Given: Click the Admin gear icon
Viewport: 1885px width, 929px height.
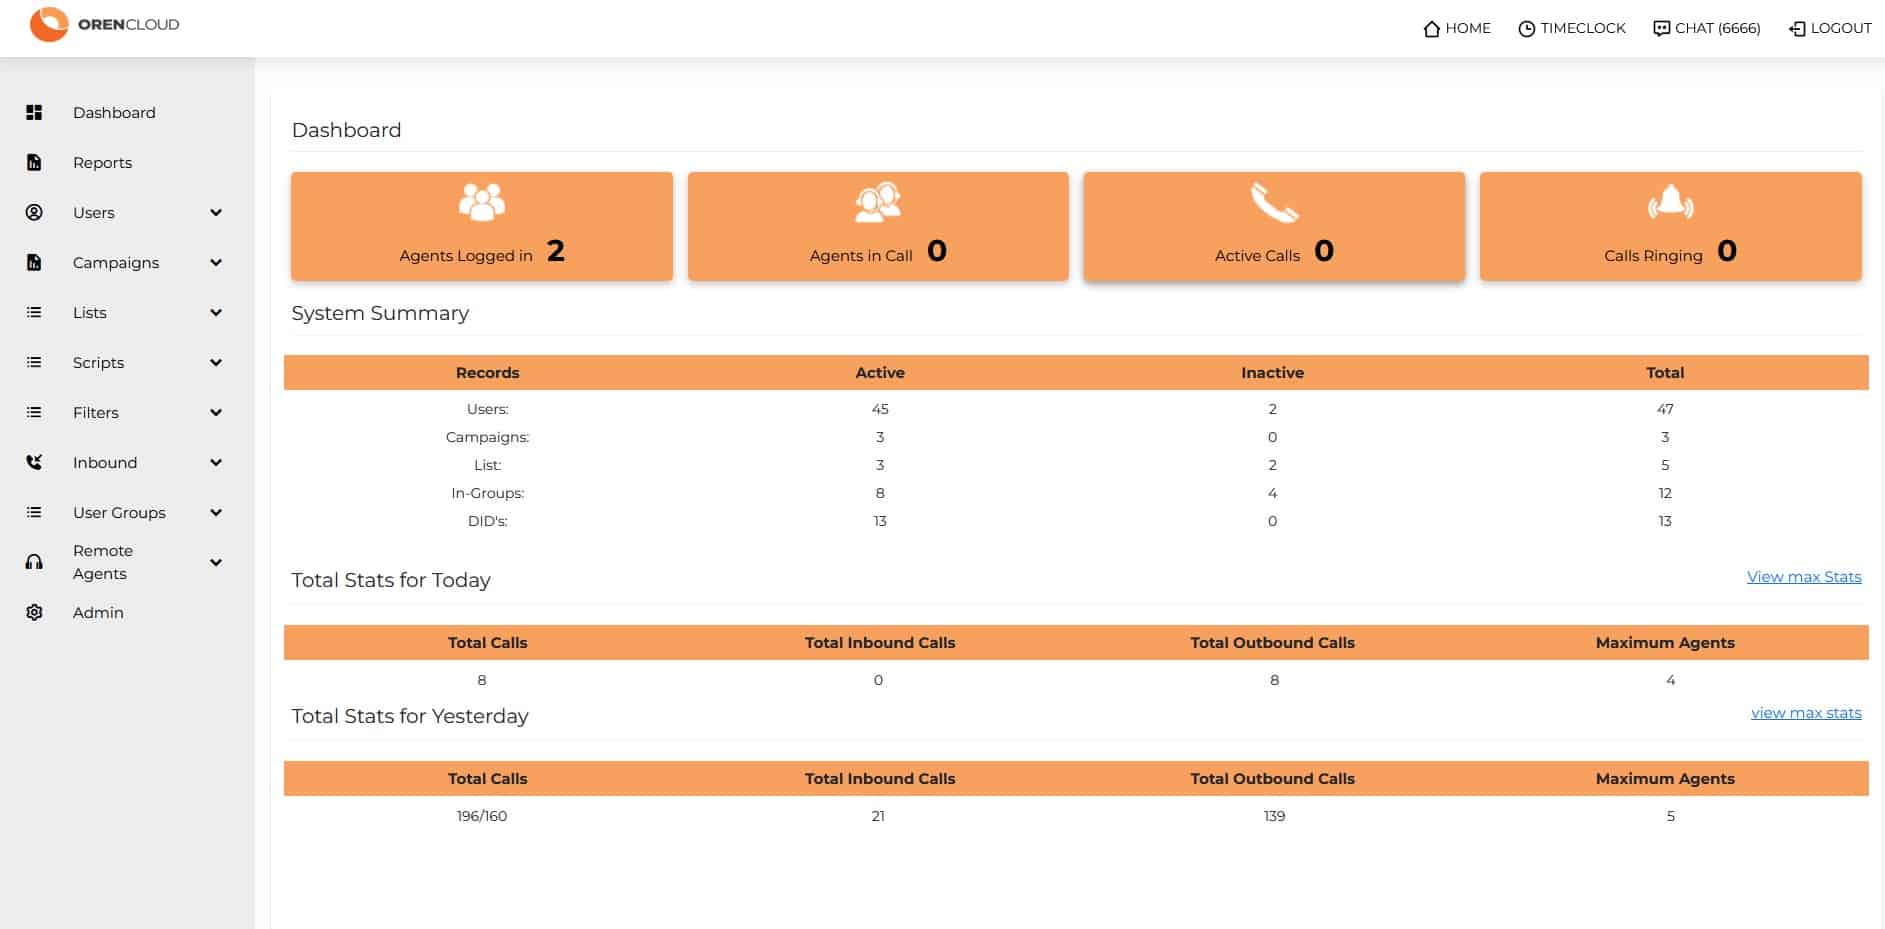Looking at the screenshot, I should (34, 613).
